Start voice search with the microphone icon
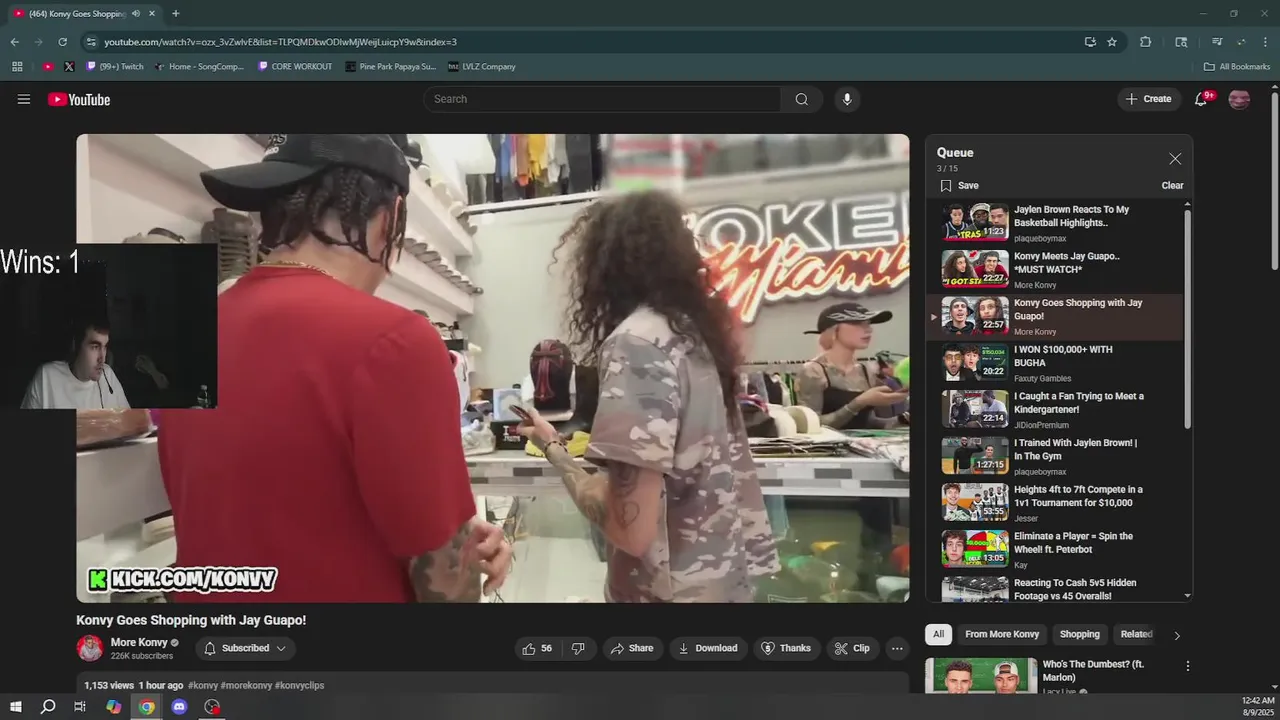Viewport: 1280px width, 720px height. coord(847,99)
